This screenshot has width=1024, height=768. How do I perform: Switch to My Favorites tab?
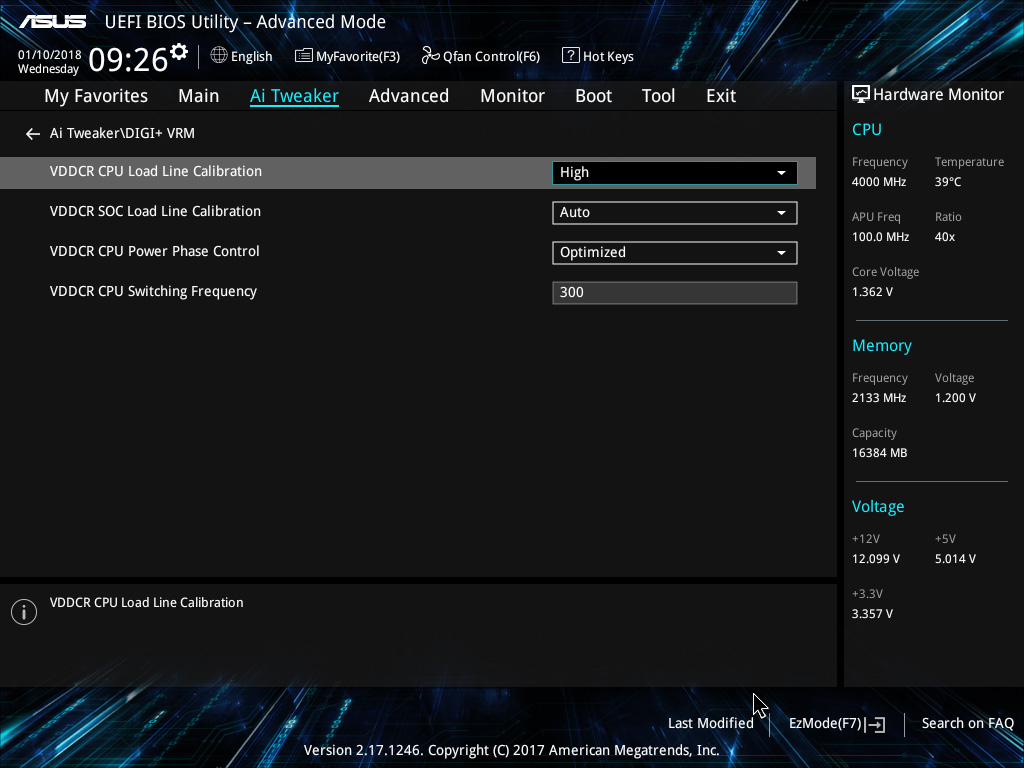point(96,95)
